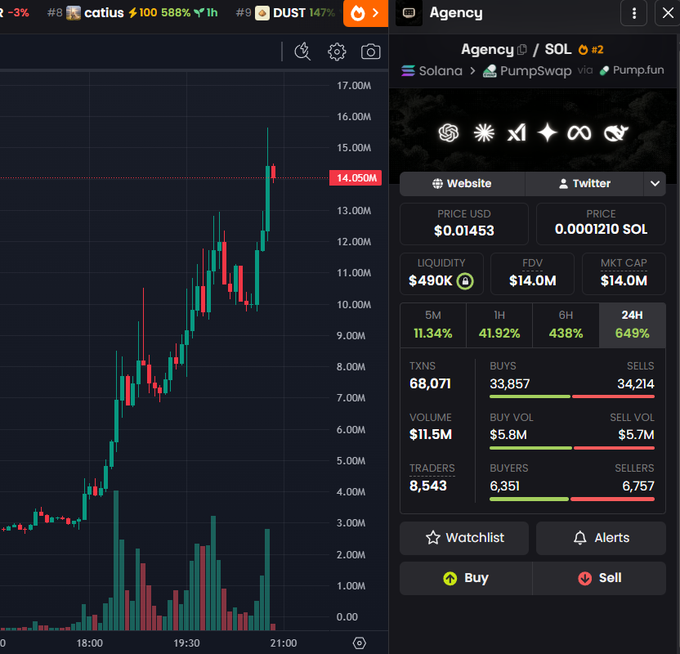
Task: Close the Agency panel
Action: 668,13
